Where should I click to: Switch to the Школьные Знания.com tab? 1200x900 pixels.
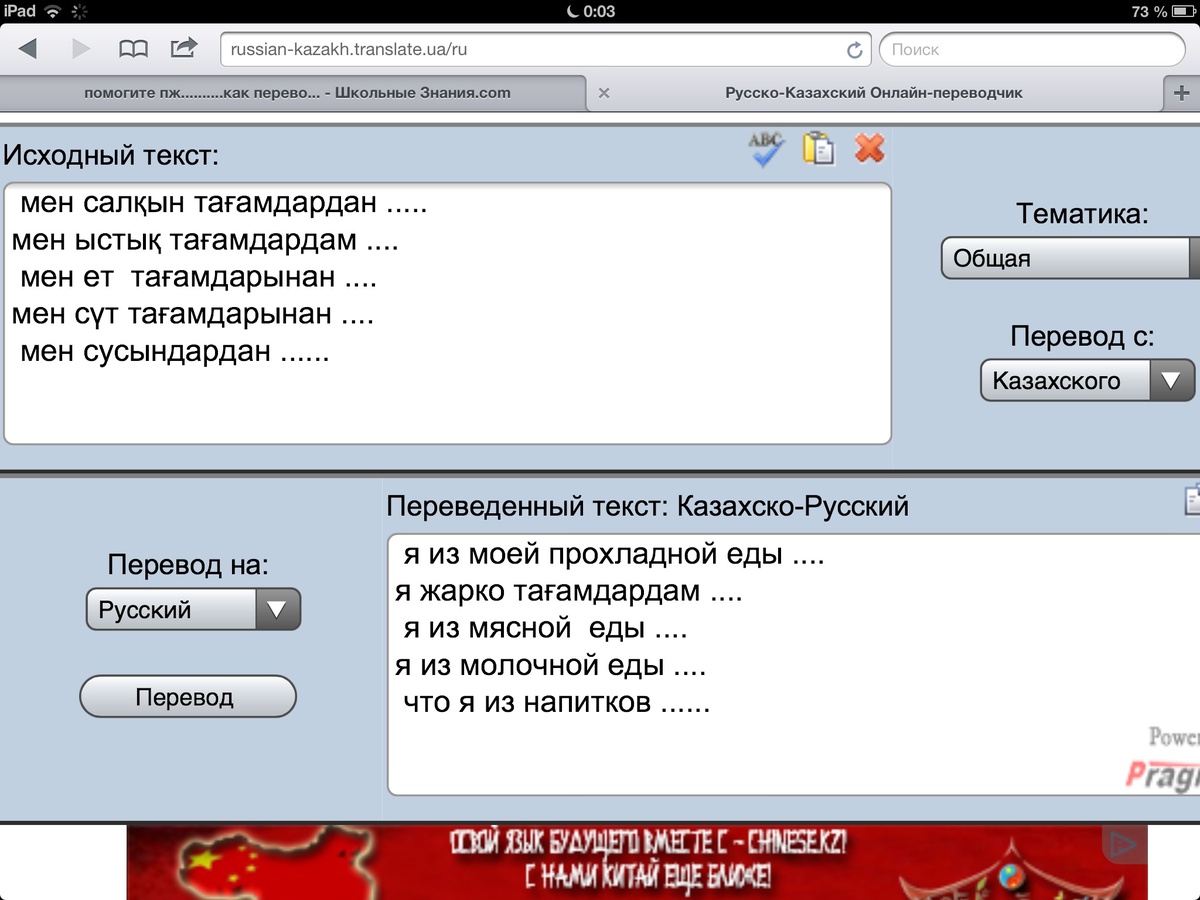pyautogui.click(x=297, y=93)
